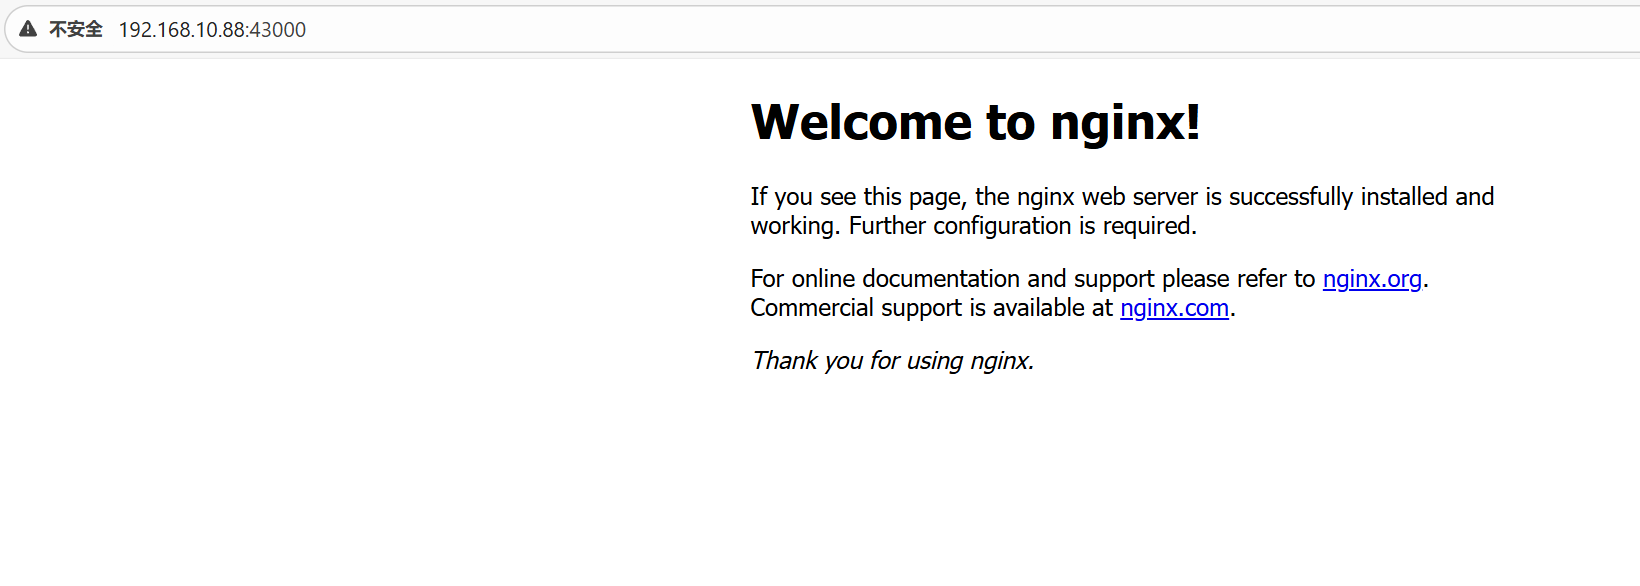Open the nginx.com commercial support link
Image resolution: width=1640 pixels, height=586 pixels.
(1174, 308)
